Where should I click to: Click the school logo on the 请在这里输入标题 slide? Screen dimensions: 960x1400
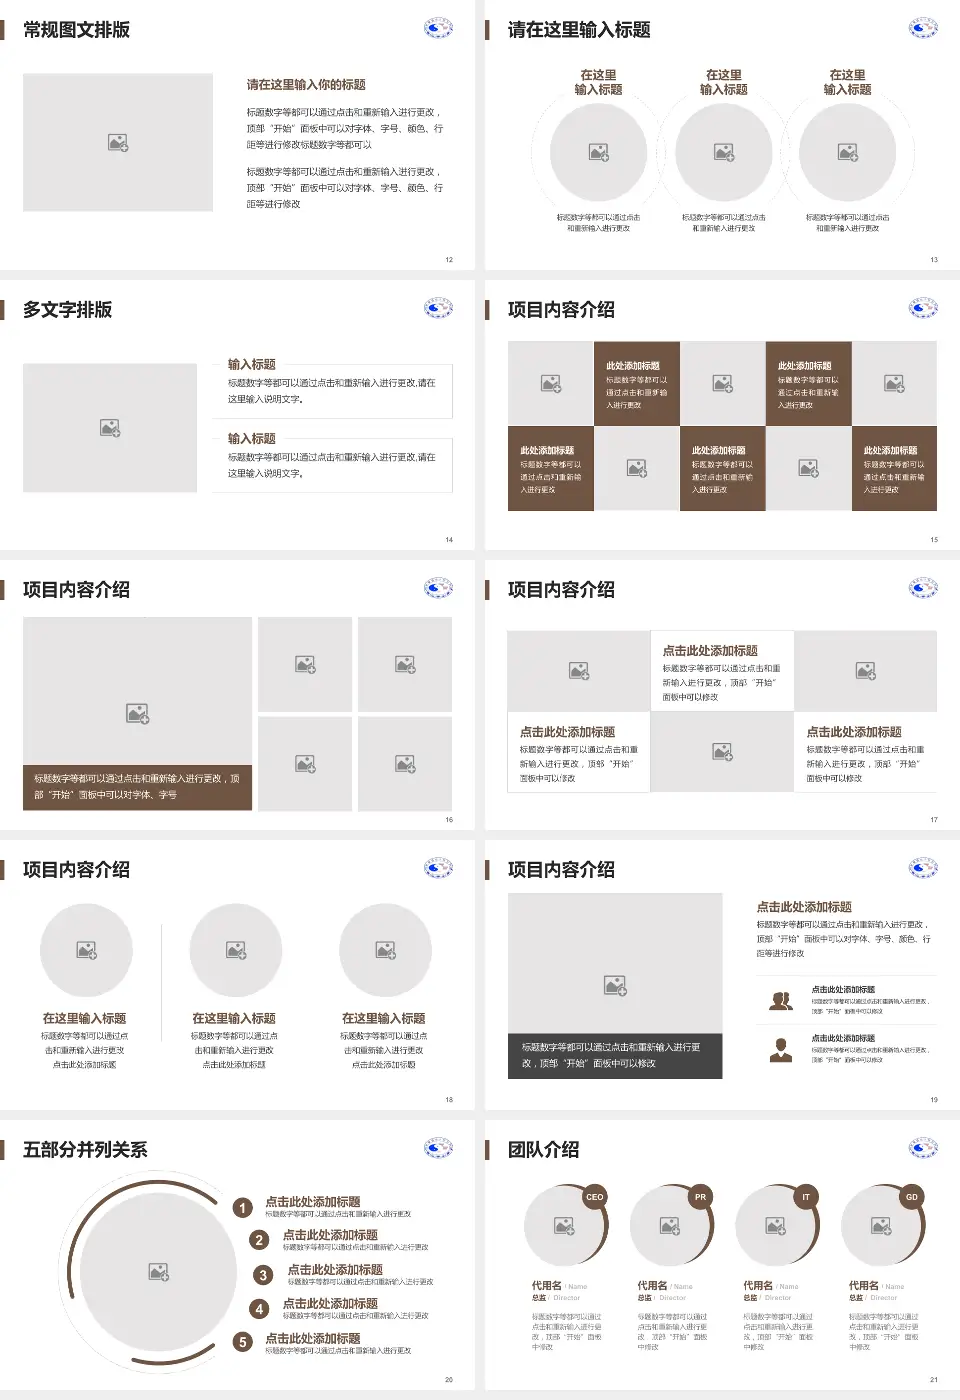pos(922,28)
